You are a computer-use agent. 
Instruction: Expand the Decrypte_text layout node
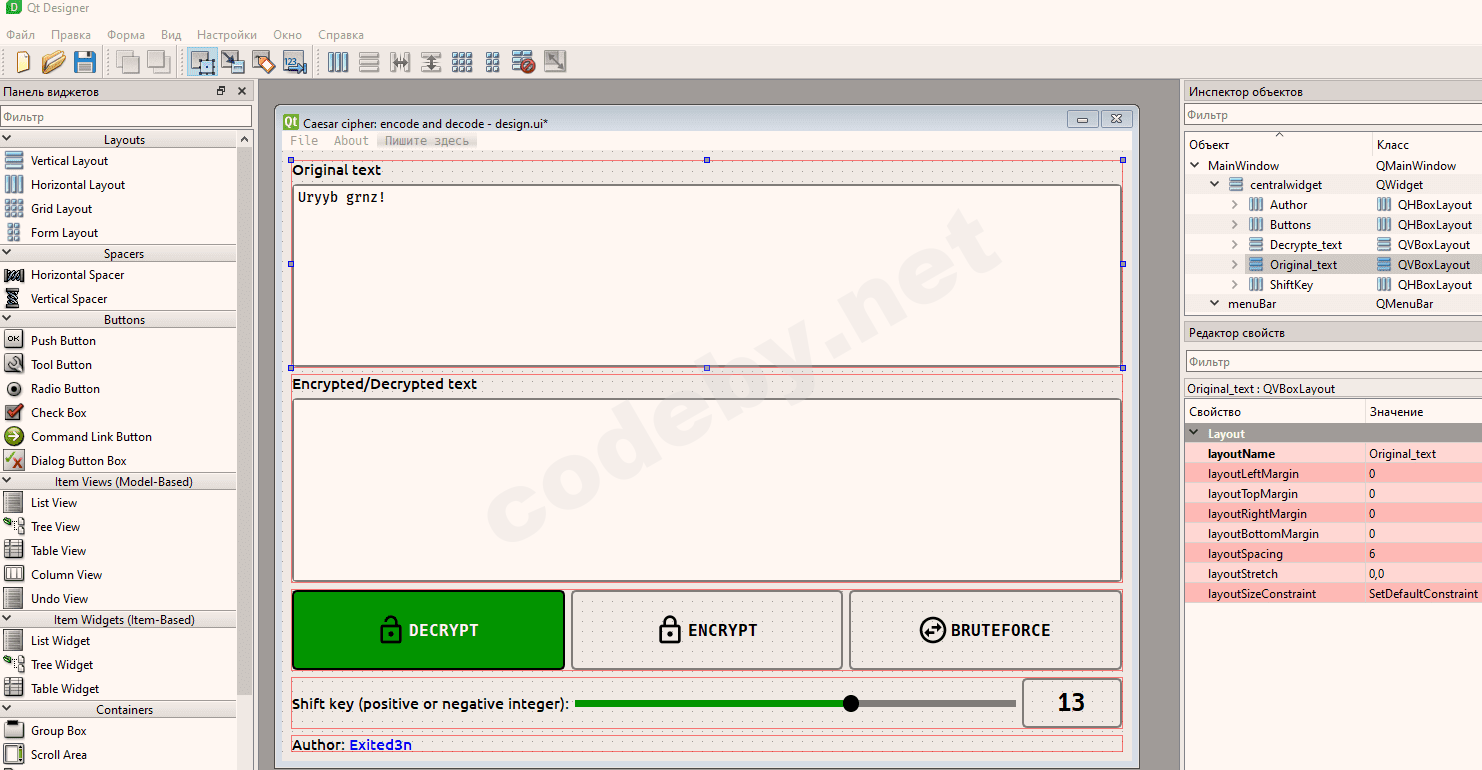pyautogui.click(x=1234, y=244)
